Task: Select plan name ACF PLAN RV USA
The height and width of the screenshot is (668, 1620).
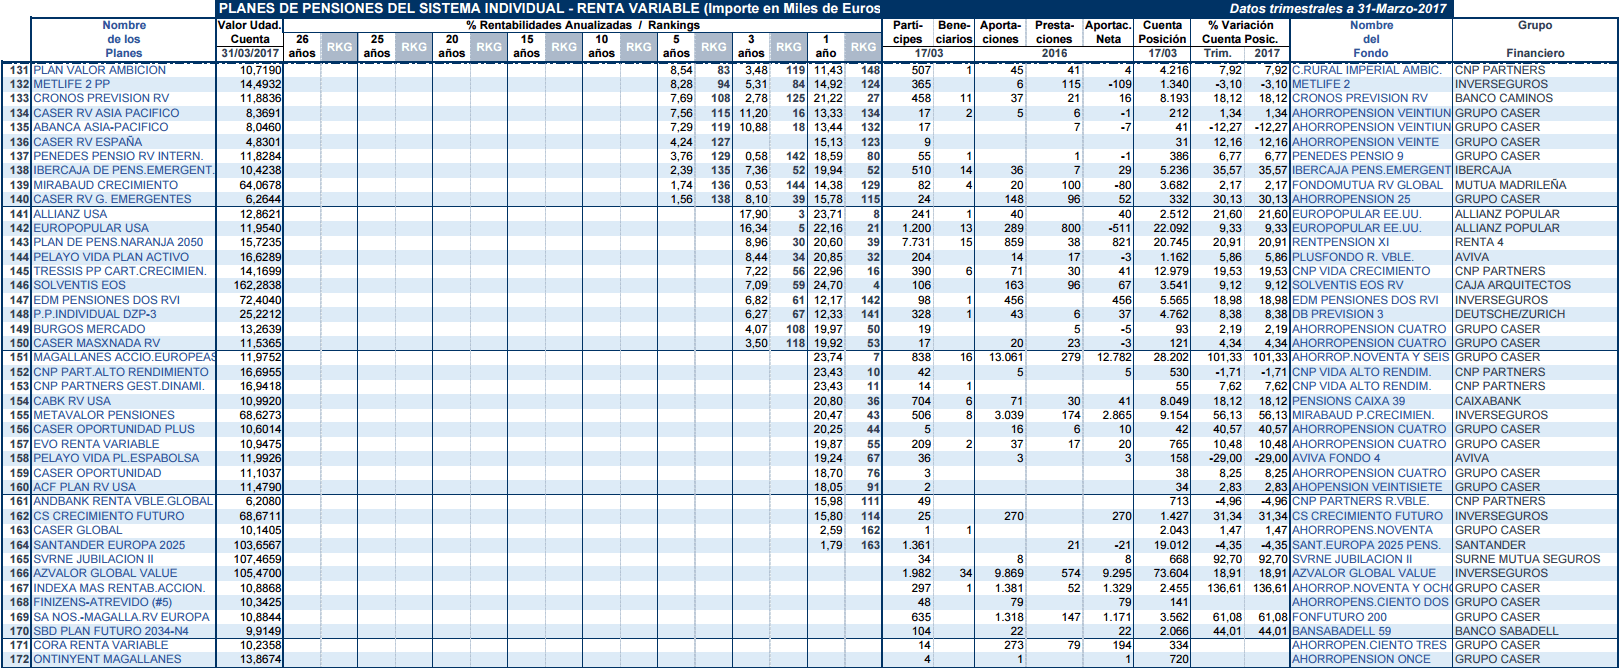Action: [84, 487]
